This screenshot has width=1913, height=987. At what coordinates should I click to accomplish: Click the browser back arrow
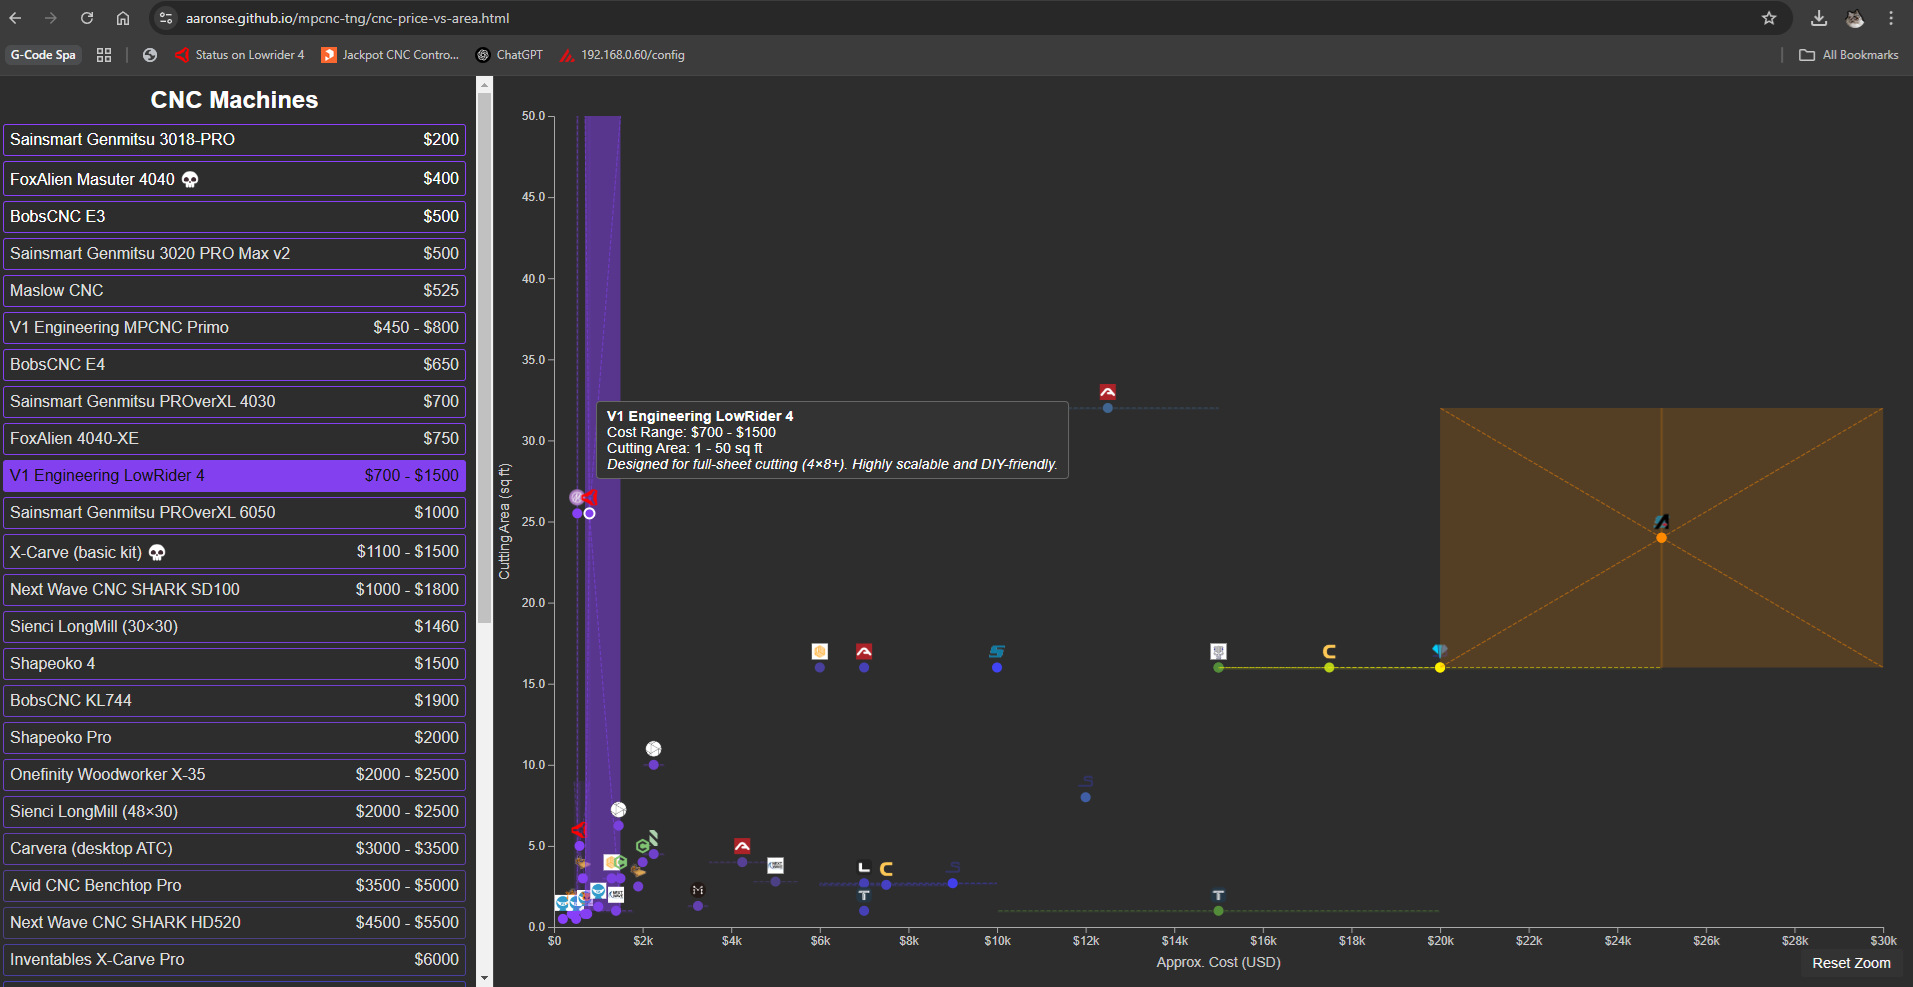pyautogui.click(x=16, y=18)
